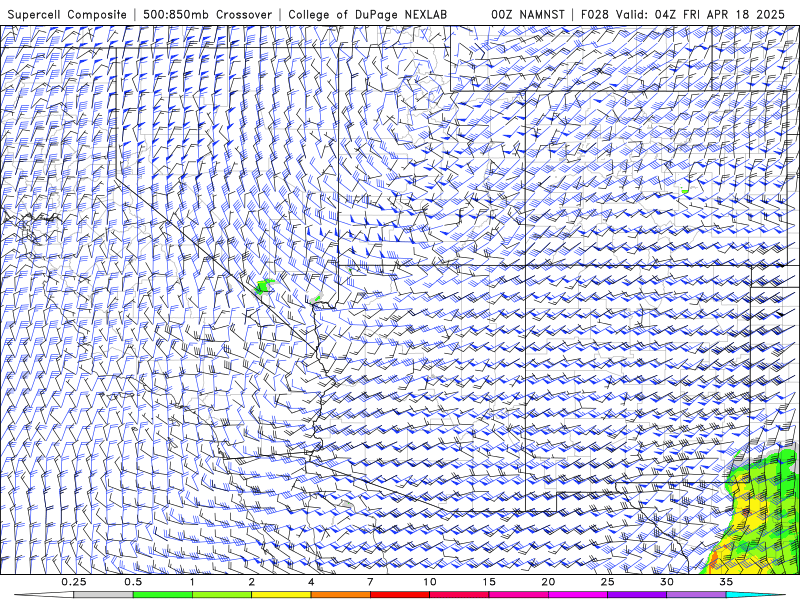Click the '500:850mb Crossover' header label
Image resolution: width=800 pixels, height=600 pixels.
point(207,14)
